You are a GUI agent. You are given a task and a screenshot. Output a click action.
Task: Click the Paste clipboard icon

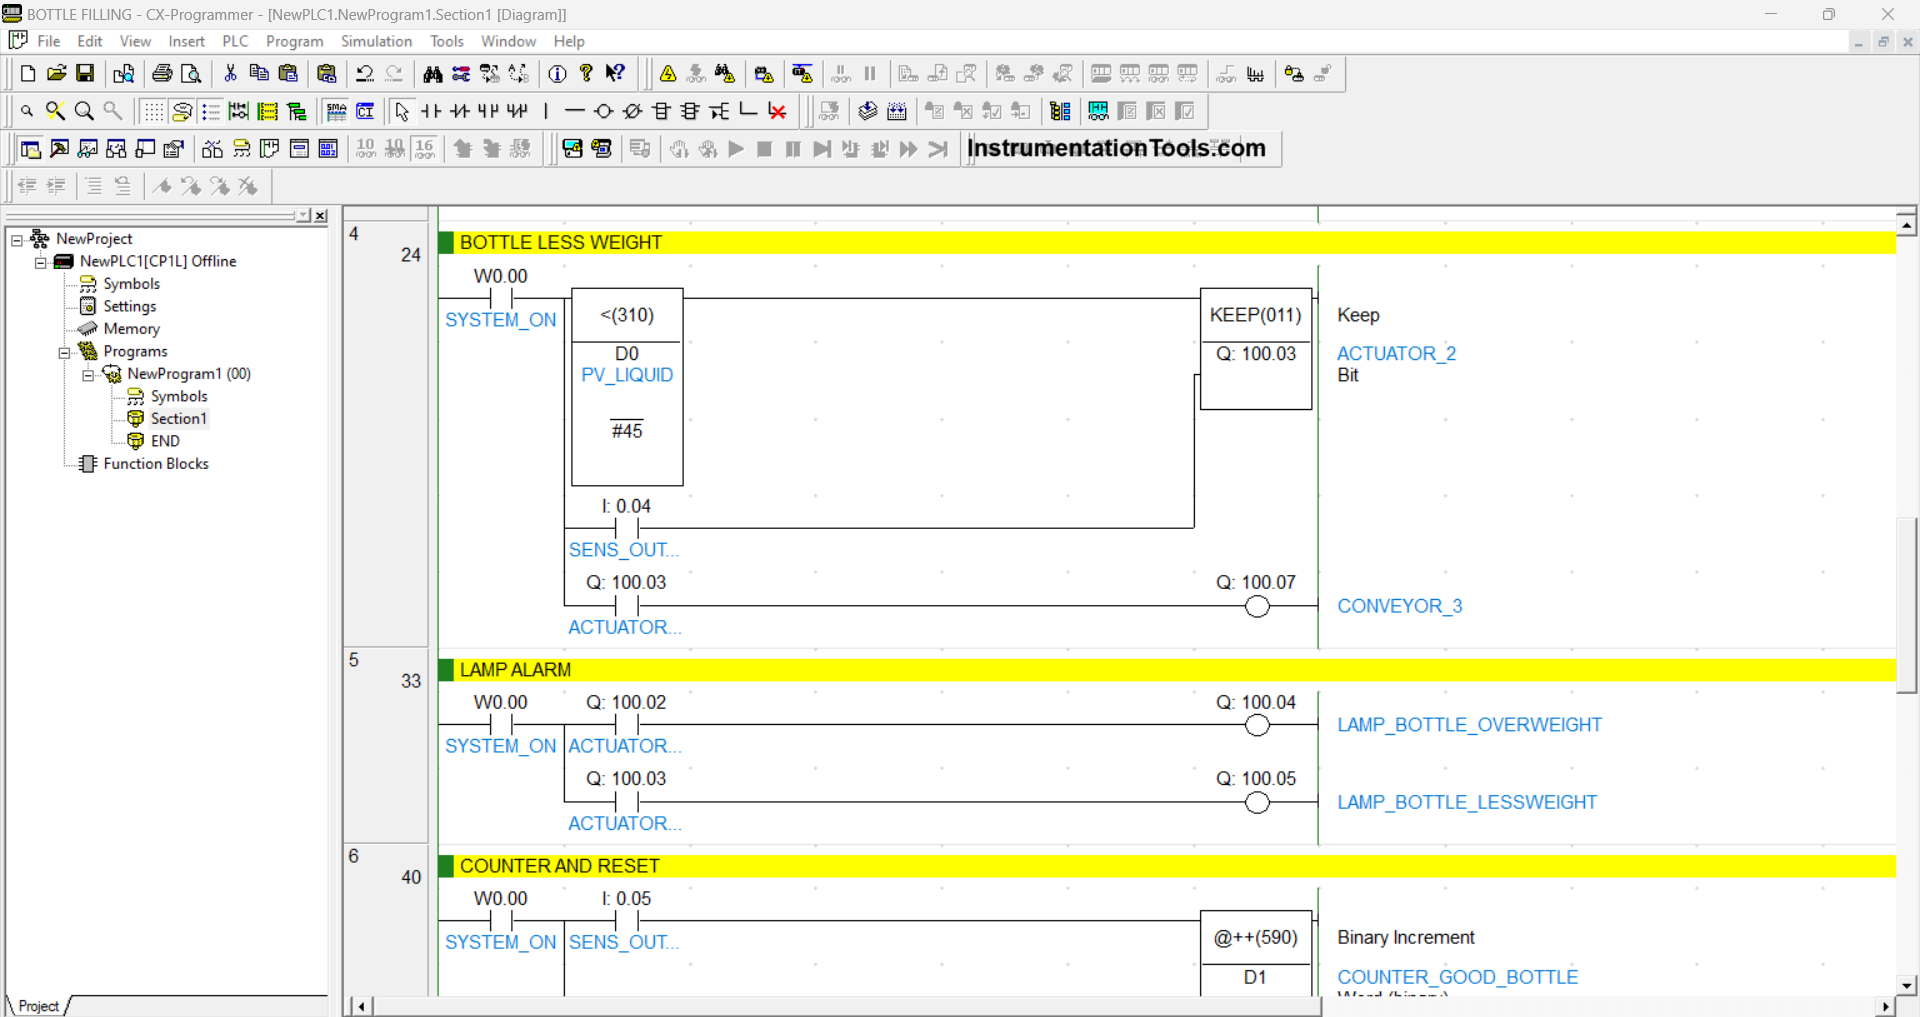[x=288, y=73]
